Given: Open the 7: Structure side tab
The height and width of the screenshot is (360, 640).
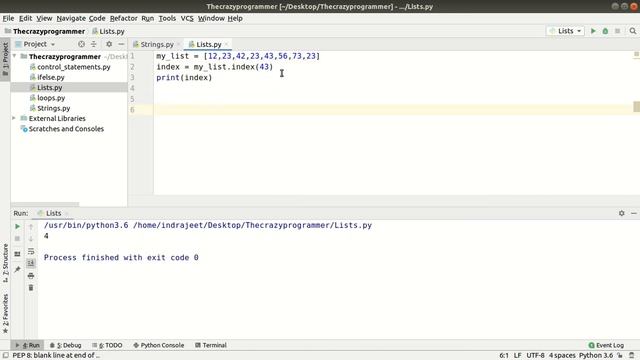Looking at the screenshot, I should point(5,263).
